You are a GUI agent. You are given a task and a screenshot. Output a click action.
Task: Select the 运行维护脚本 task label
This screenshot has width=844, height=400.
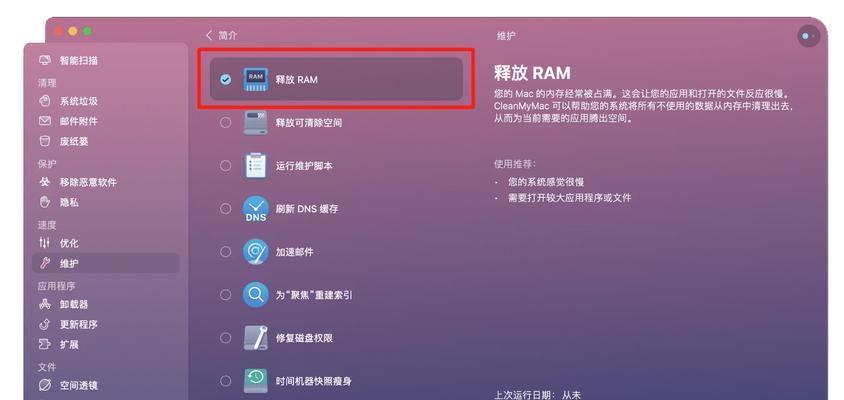point(304,166)
